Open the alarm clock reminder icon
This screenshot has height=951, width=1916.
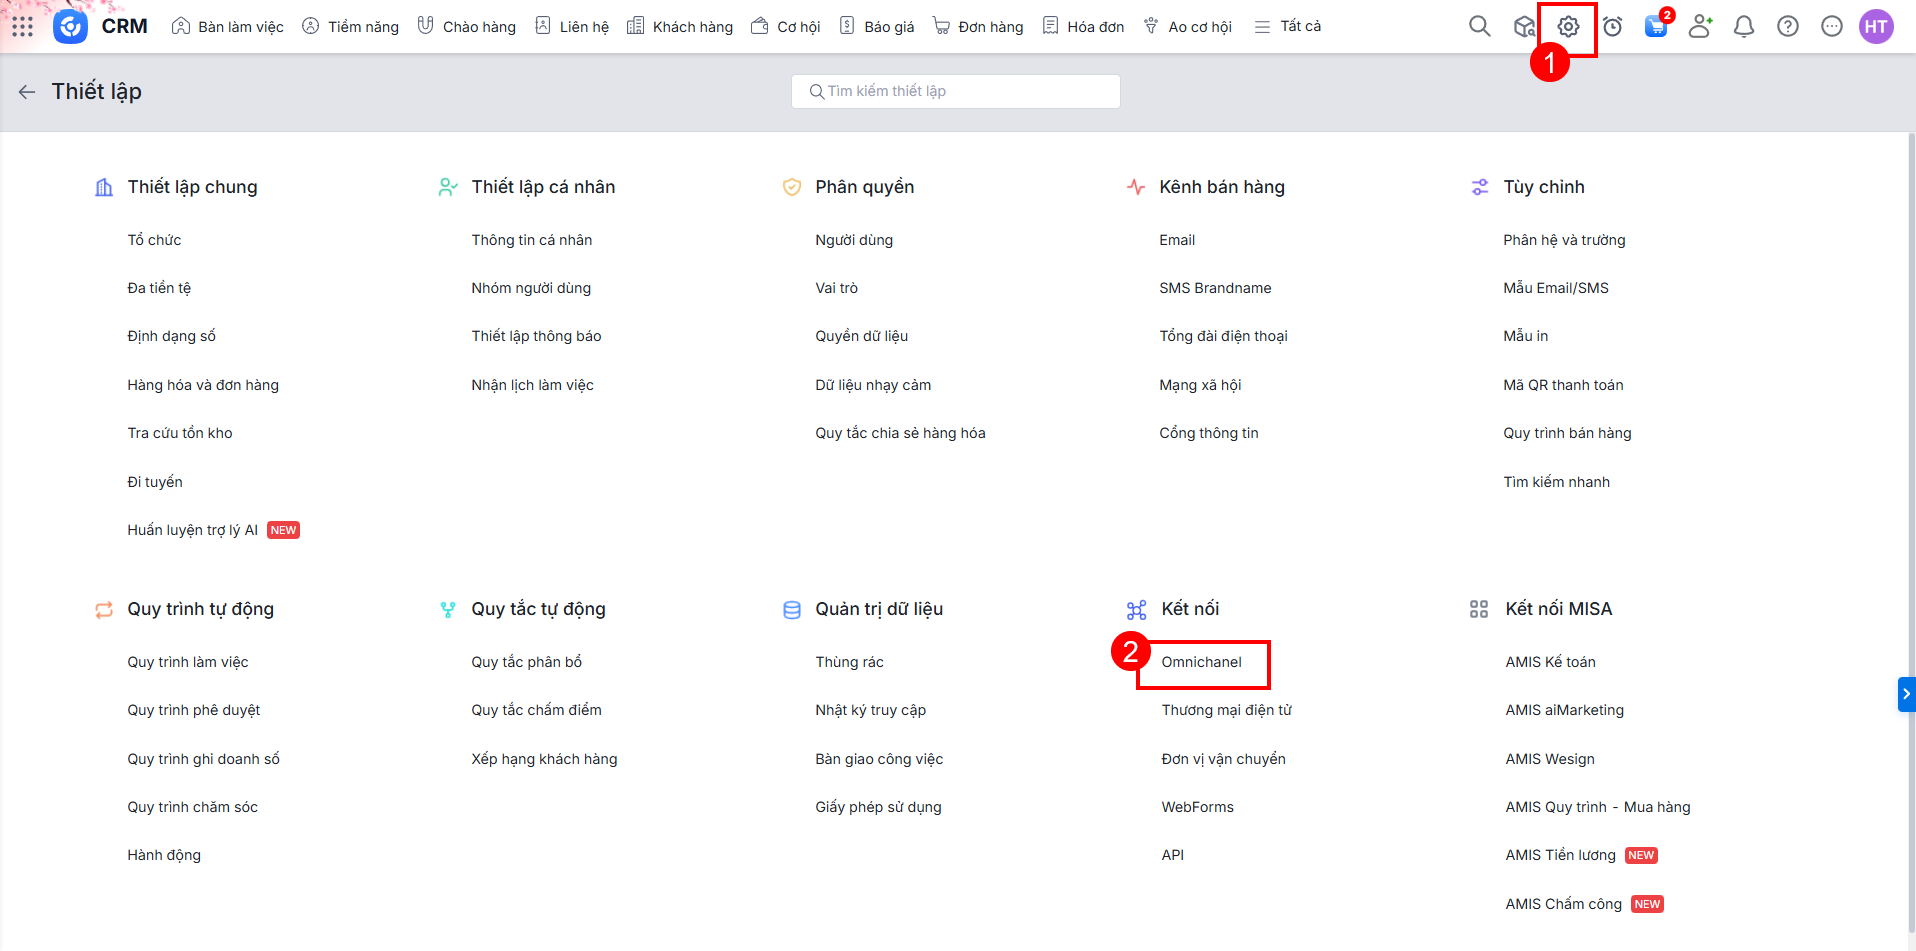pos(1612,27)
